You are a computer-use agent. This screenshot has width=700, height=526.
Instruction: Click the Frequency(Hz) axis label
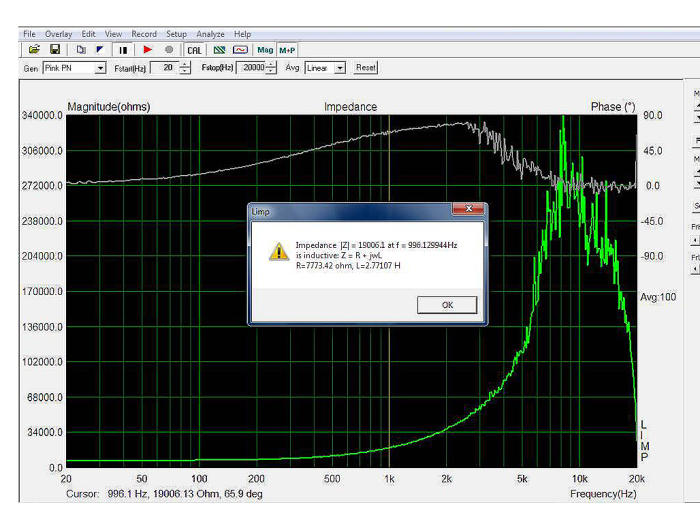click(x=603, y=494)
